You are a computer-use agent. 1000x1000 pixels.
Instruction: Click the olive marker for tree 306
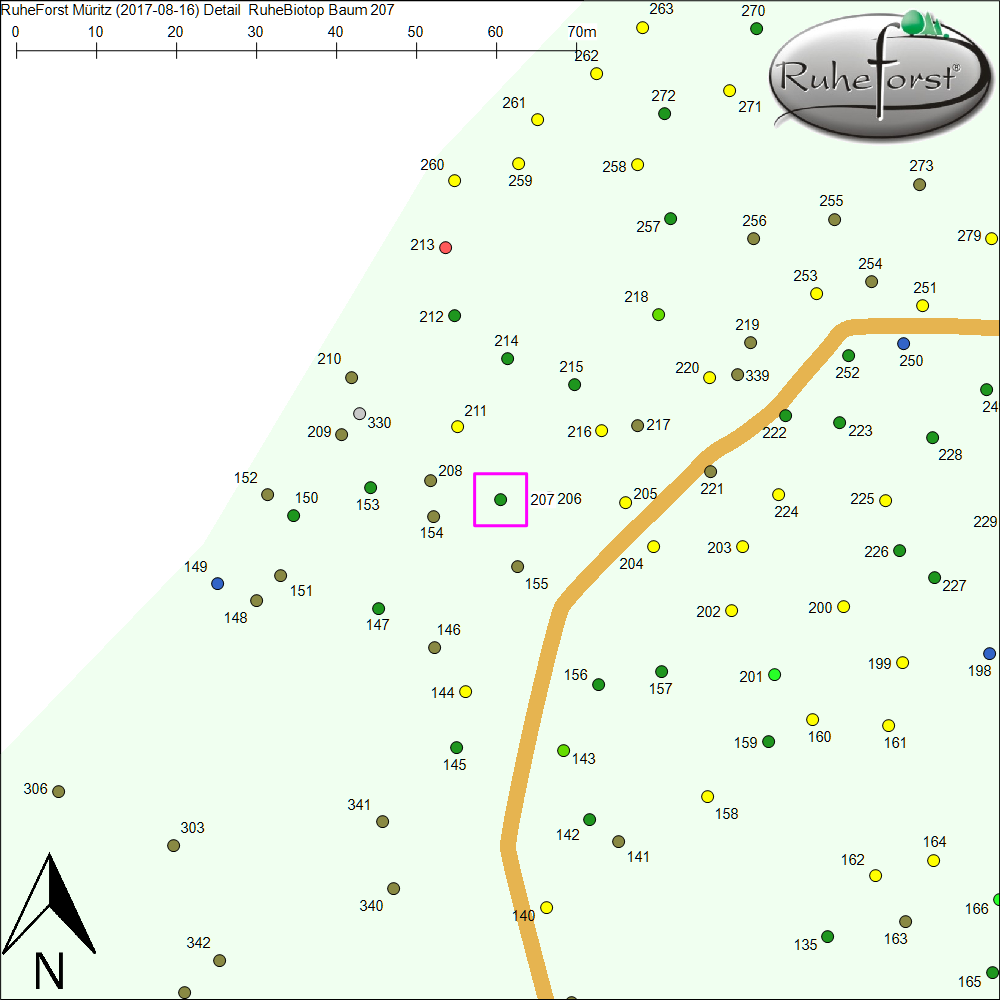click(x=59, y=791)
